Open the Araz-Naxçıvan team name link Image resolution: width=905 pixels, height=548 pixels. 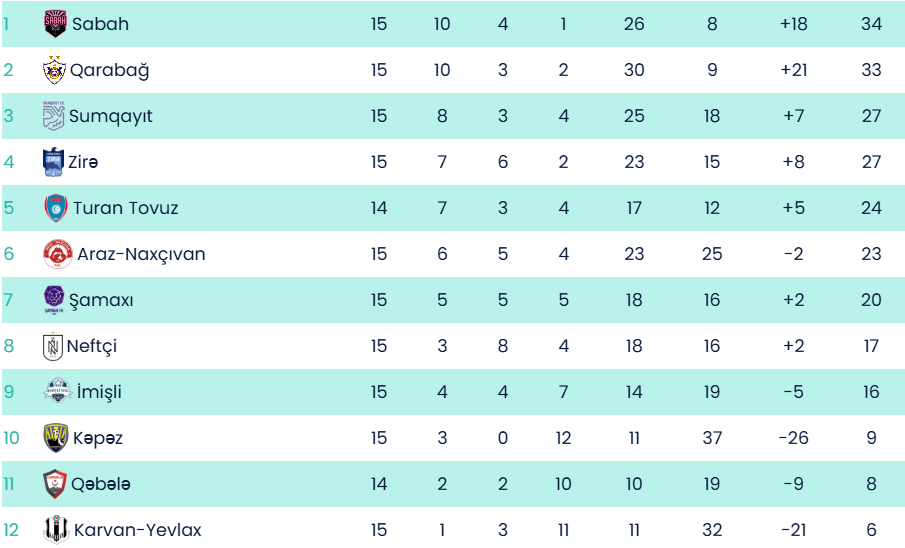[141, 254]
